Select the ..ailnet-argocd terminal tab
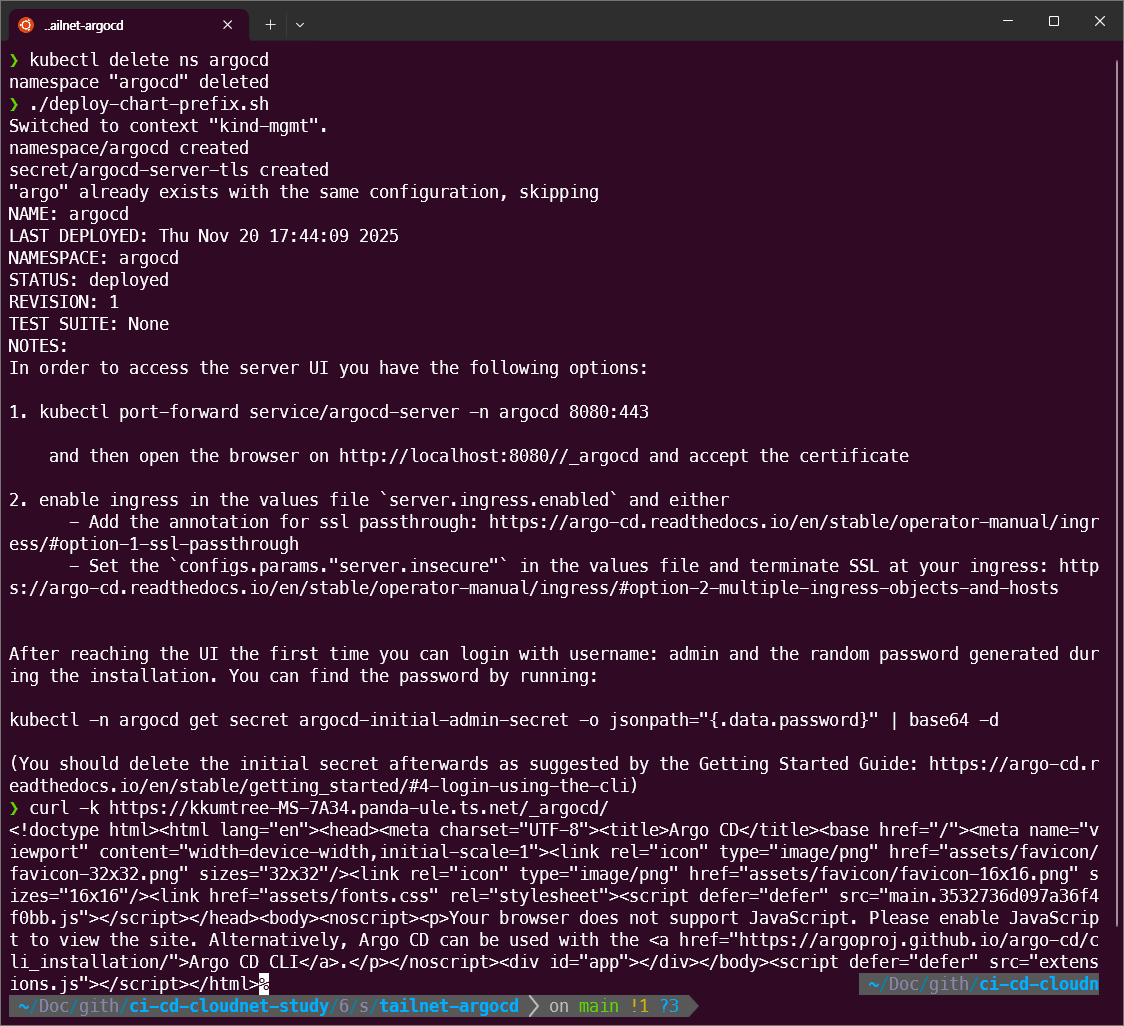The width and height of the screenshot is (1124, 1026). tap(128, 25)
